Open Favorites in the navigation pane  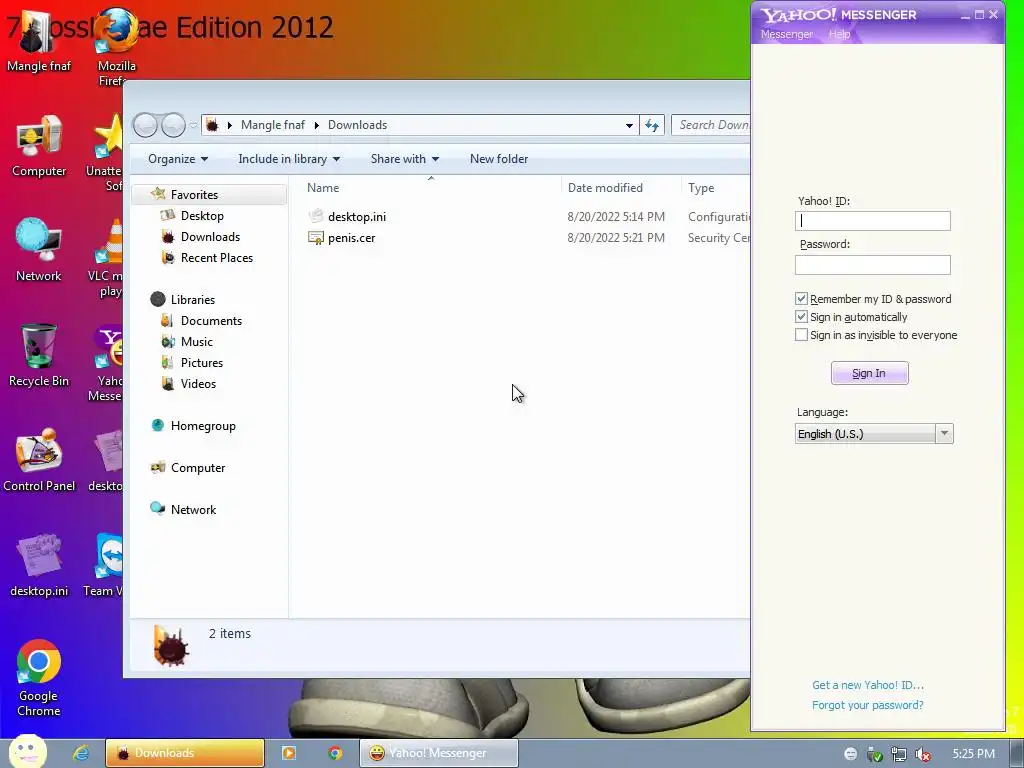[194, 195]
